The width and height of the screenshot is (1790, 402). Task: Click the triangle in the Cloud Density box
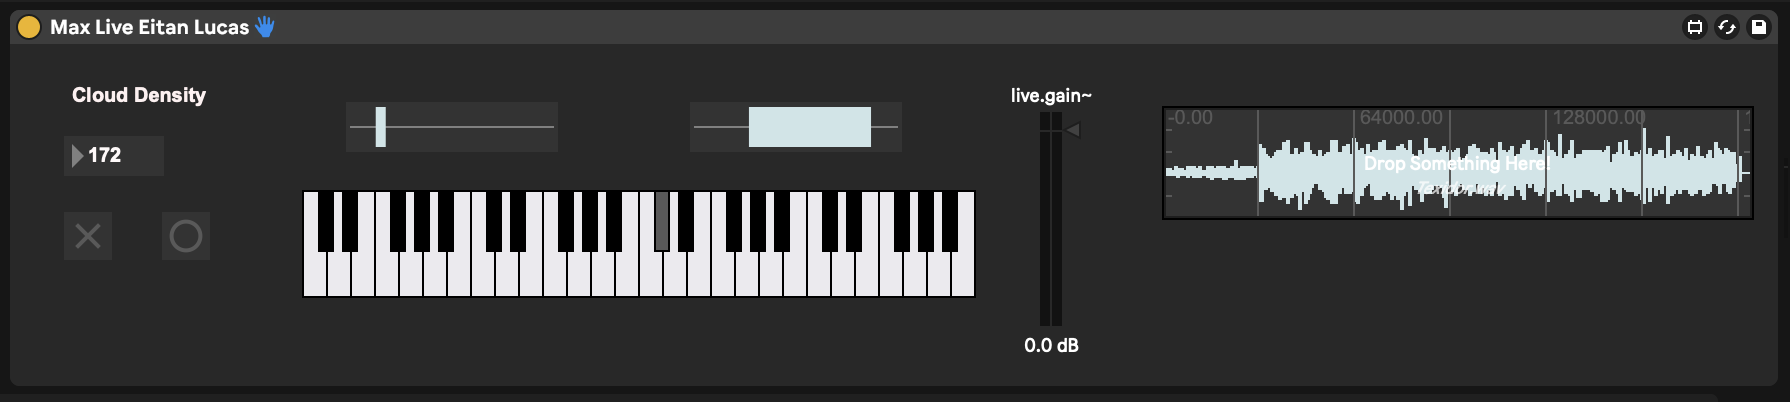coord(77,155)
